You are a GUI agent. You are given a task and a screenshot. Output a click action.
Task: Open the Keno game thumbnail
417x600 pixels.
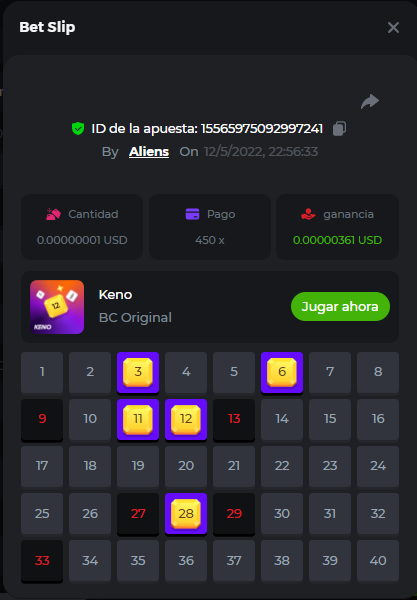click(57, 307)
